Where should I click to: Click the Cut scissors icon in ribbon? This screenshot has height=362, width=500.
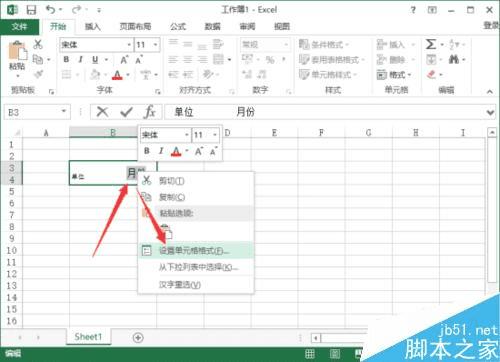pos(38,44)
